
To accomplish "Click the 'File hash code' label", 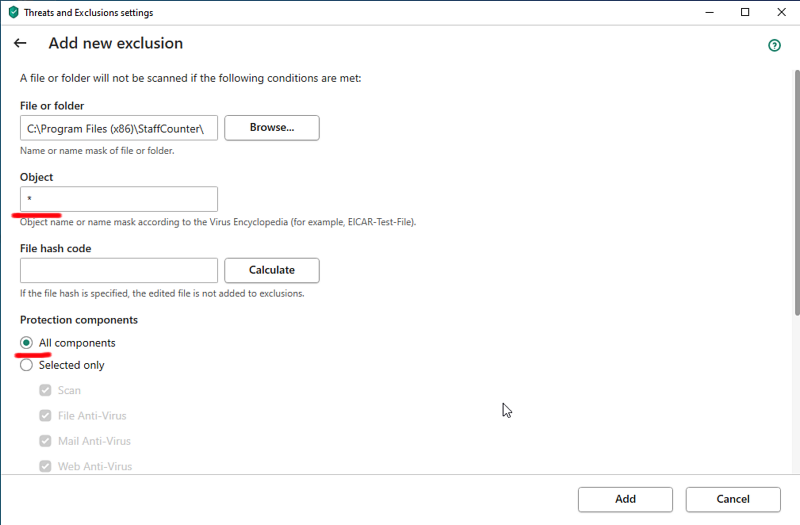I will point(56,248).
